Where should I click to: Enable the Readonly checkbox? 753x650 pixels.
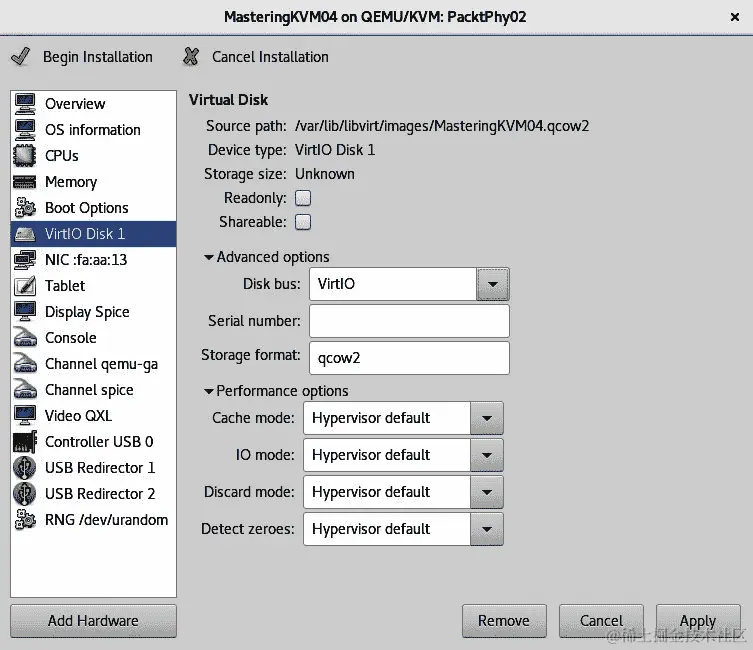pos(303,198)
